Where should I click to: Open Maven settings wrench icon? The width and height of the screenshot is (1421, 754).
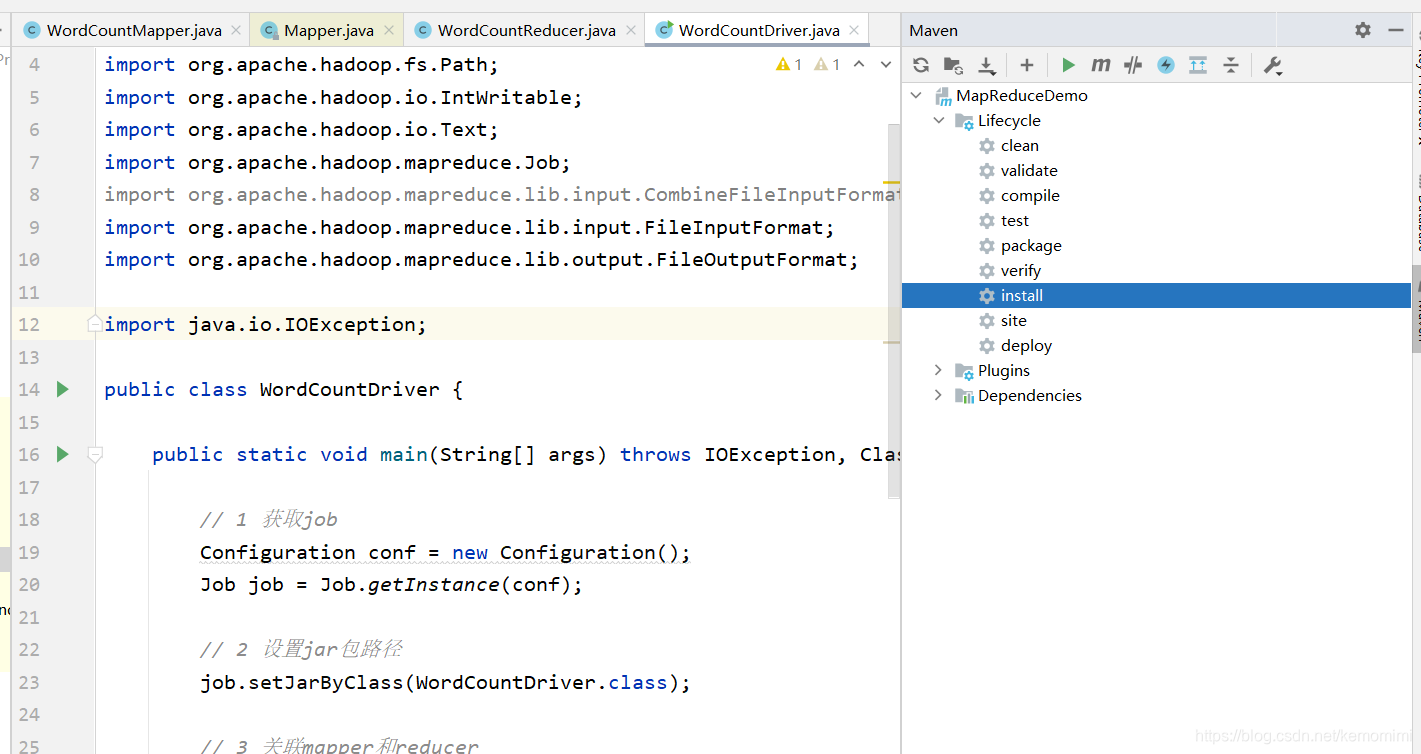pyautogui.click(x=1272, y=65)
